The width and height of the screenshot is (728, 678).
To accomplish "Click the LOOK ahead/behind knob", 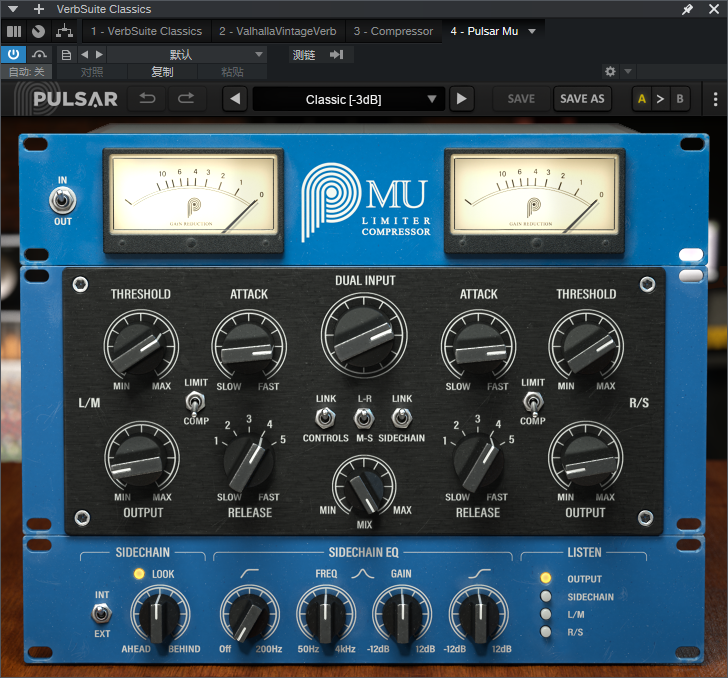I will [x=160, y=614].
